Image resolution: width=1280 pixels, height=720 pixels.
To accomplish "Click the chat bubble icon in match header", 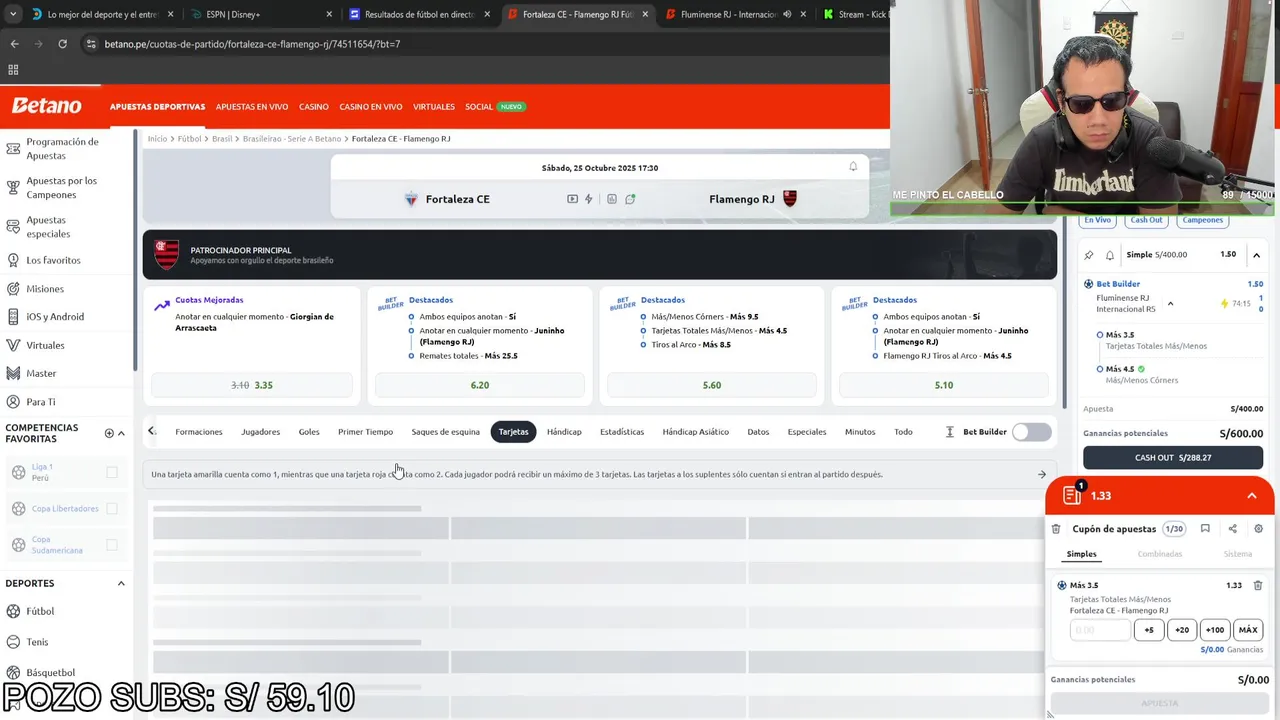I will 630,199.
